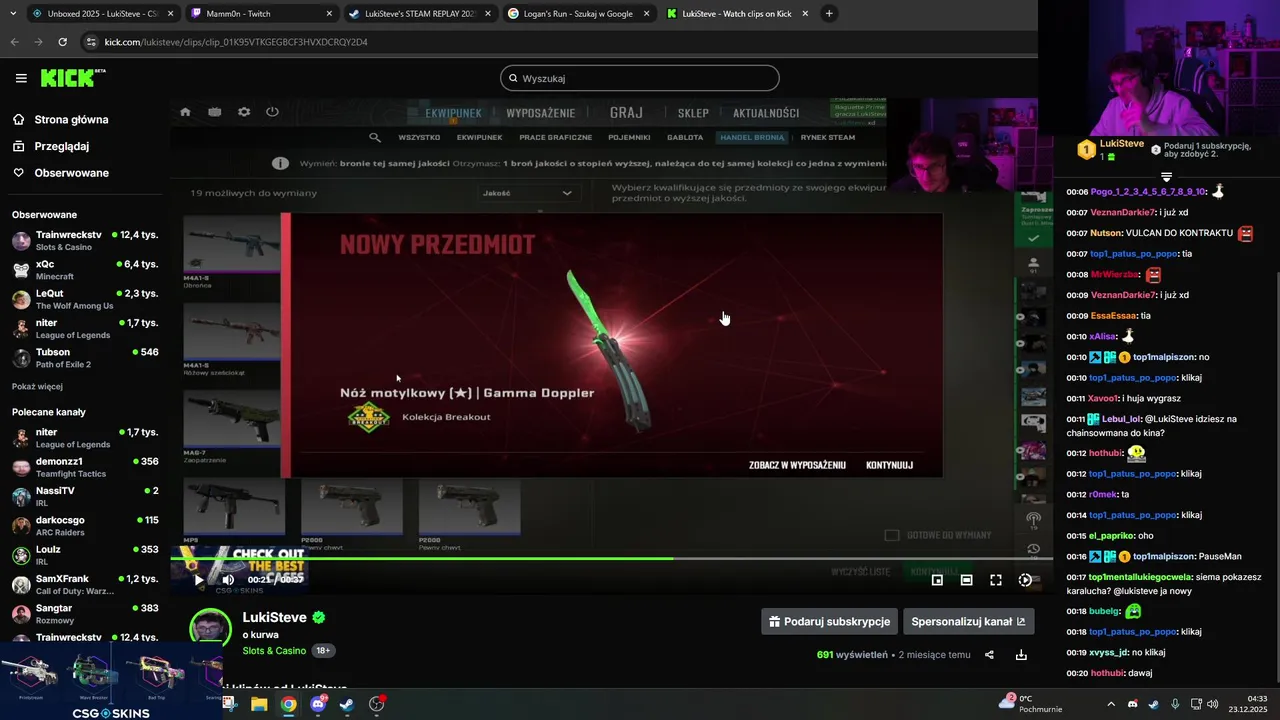The image size is (1280, 720).
Task: Open playback speed settings icon
Action: (x=1025, y=580)
